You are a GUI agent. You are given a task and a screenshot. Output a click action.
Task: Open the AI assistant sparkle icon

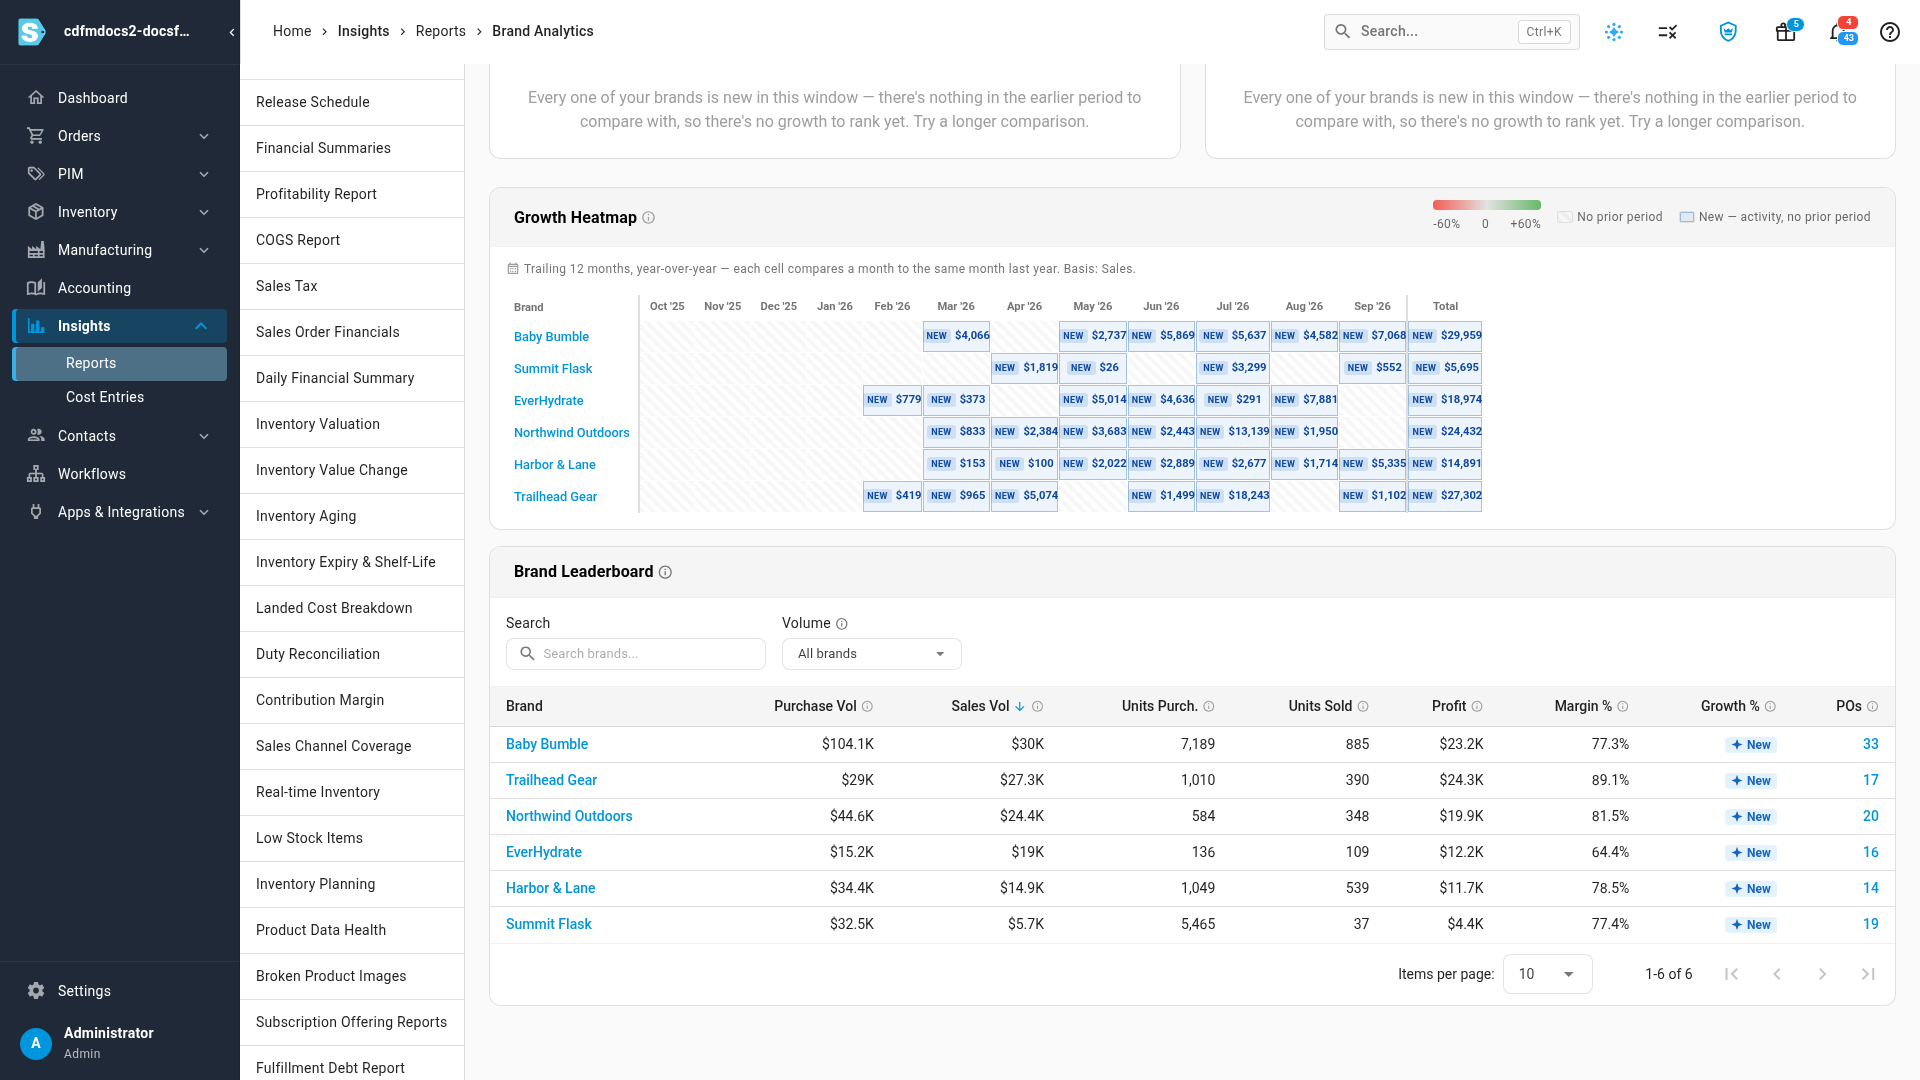coord(1614,32)
